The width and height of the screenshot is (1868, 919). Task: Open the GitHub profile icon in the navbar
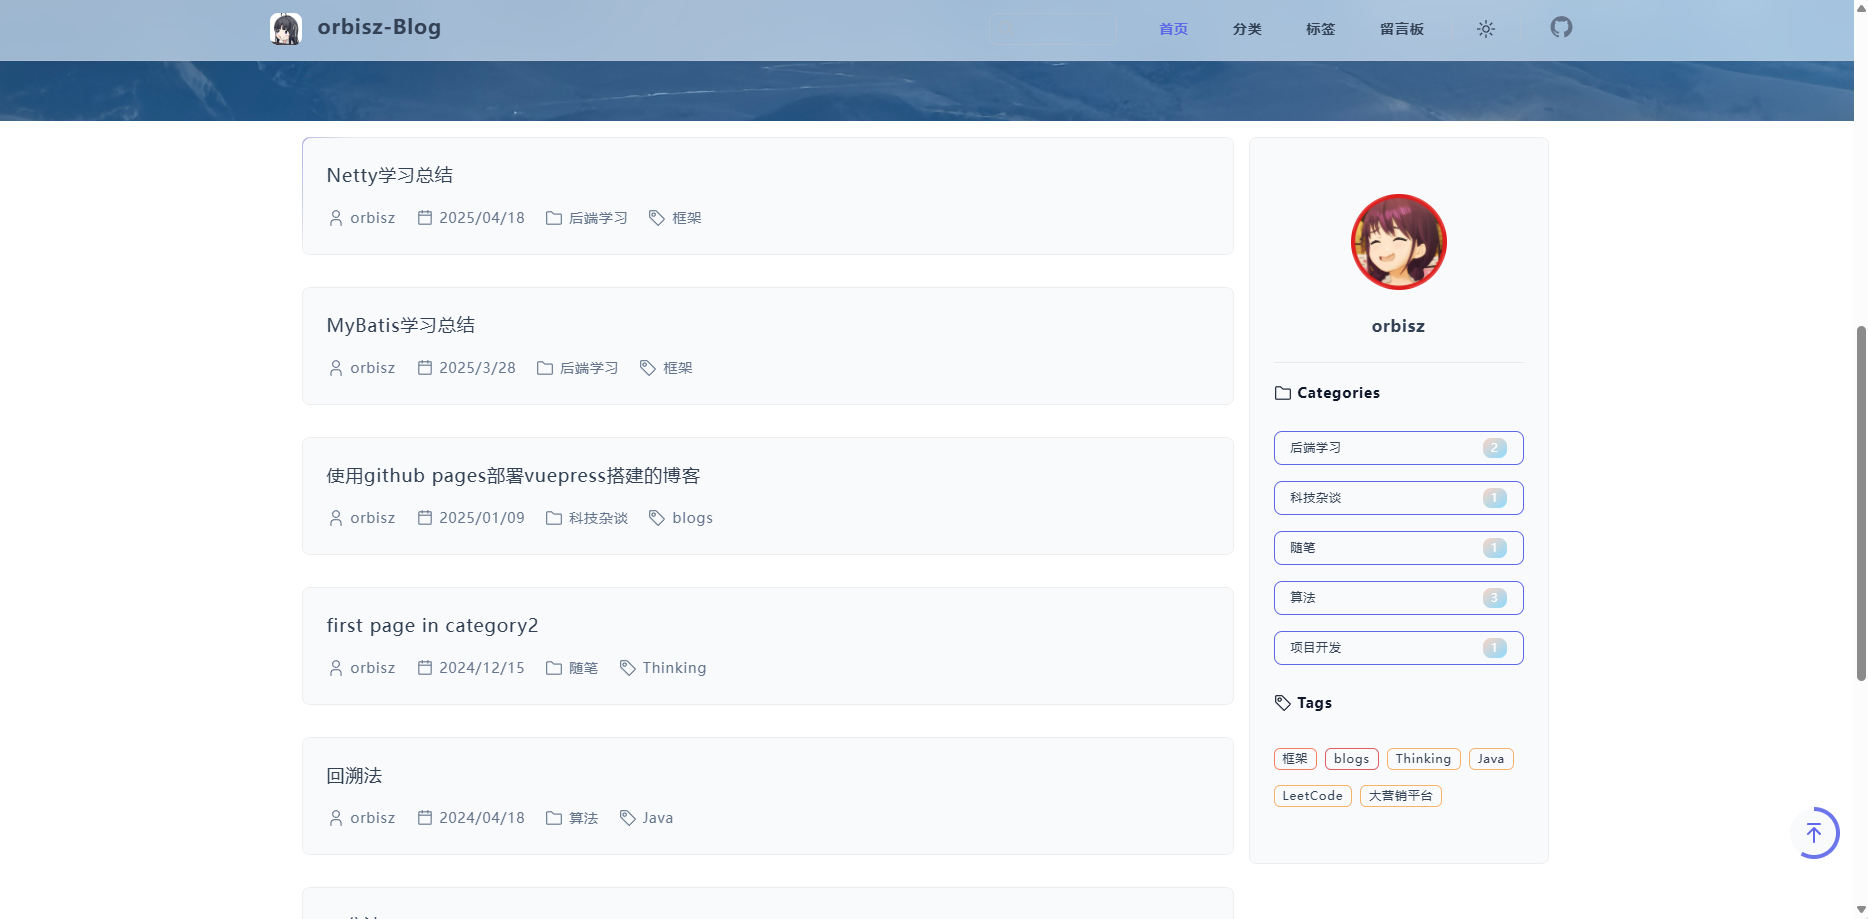tap(1561, 27)
